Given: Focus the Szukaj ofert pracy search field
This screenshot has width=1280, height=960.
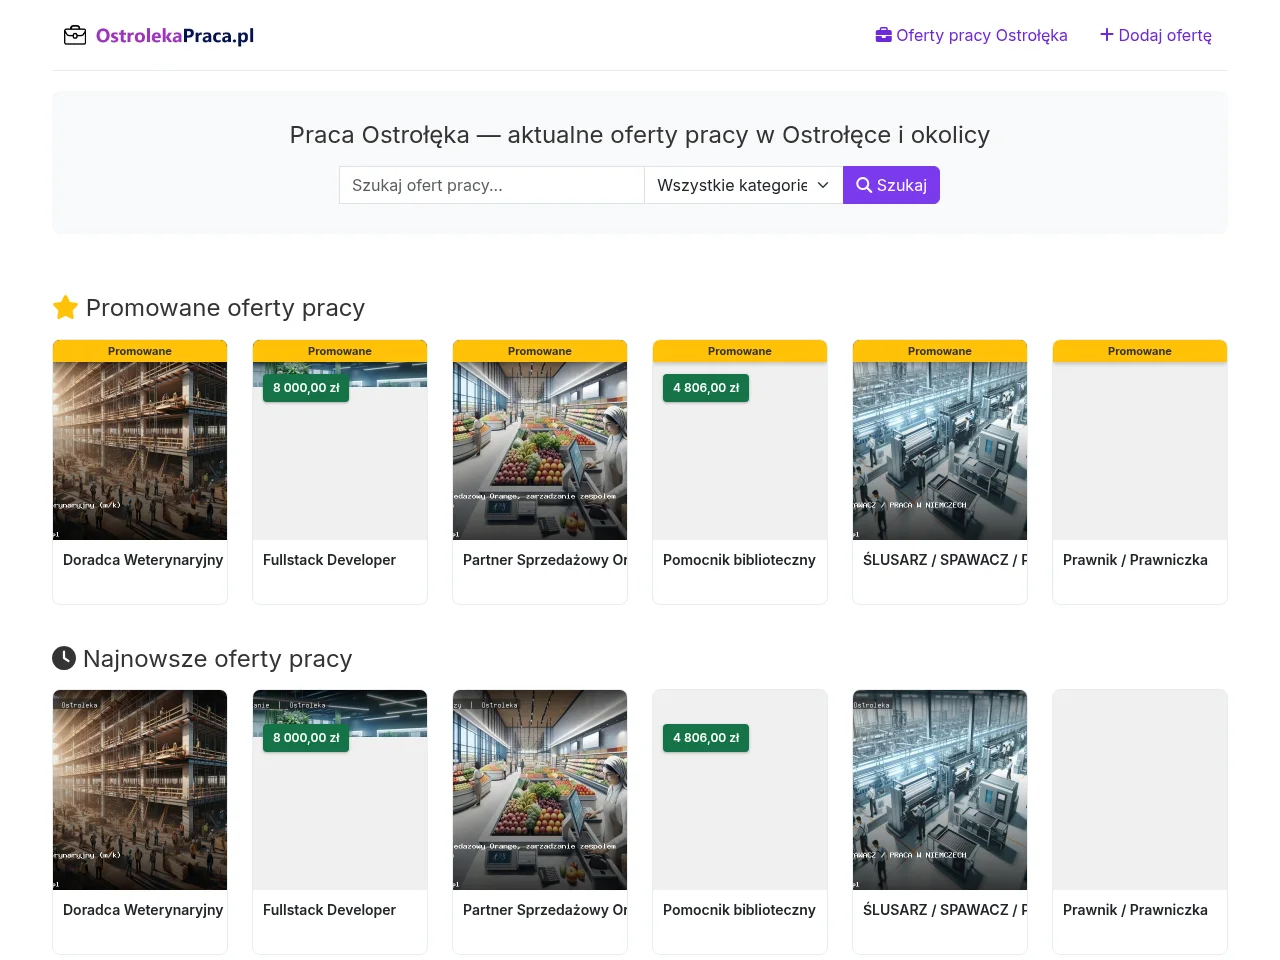Looking at the screenshot, I should [x=492, y=185].
